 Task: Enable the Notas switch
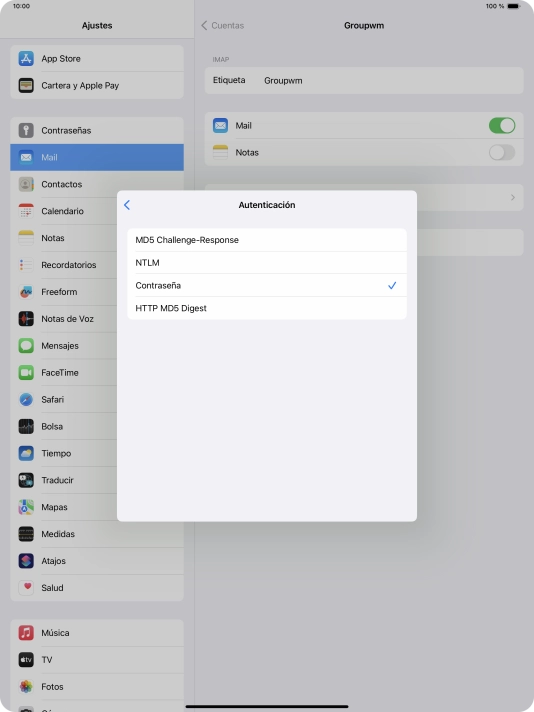click(x=502, y=153)
